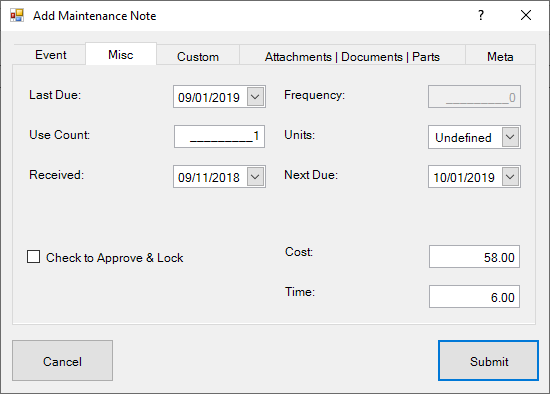The image size is (550, 394).
Task: Close the Add Maintenance Note dialog
Action: tap(526, 15)
